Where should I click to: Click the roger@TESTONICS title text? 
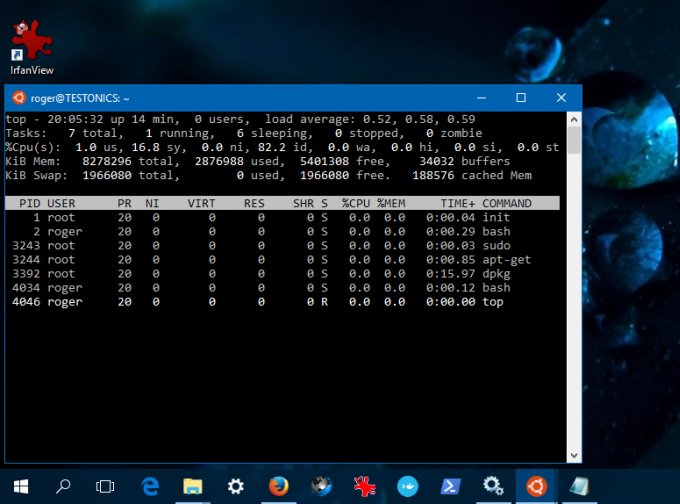click(x=80, y=98)
